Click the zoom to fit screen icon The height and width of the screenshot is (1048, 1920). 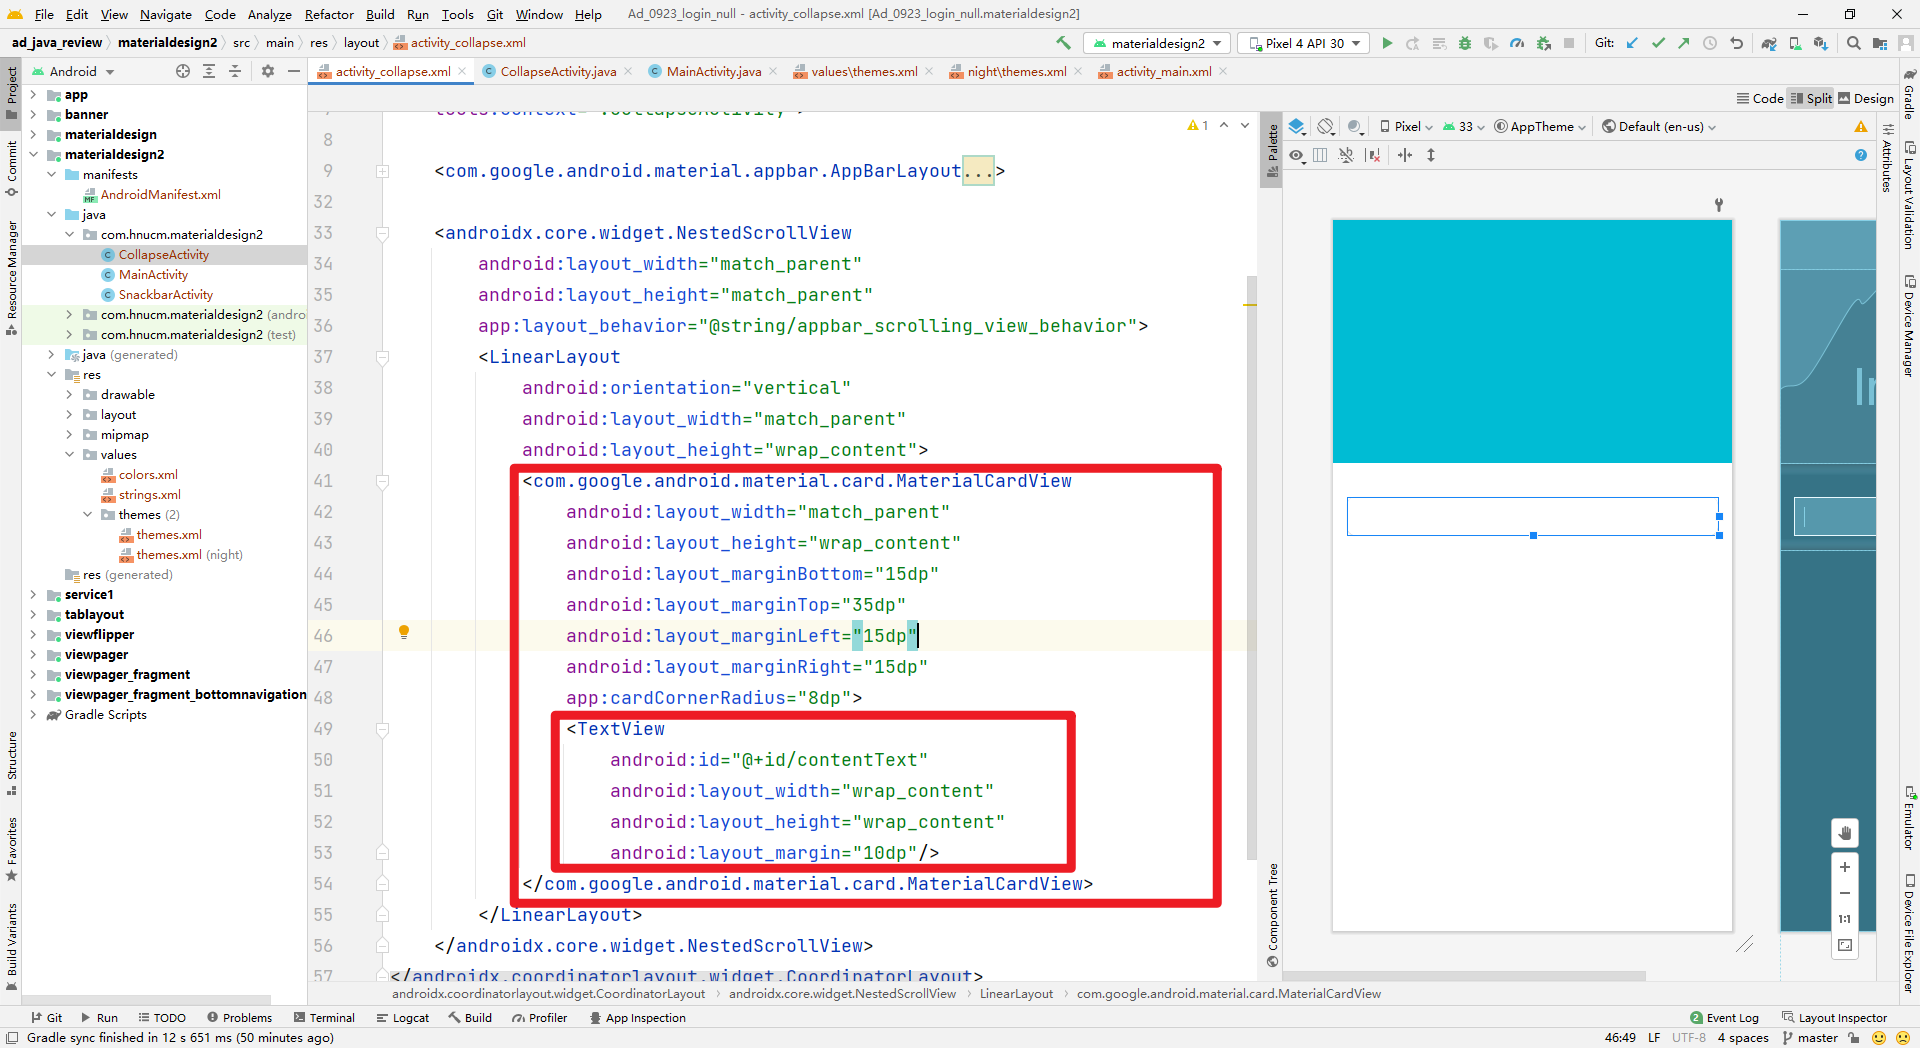(1845, 945)
